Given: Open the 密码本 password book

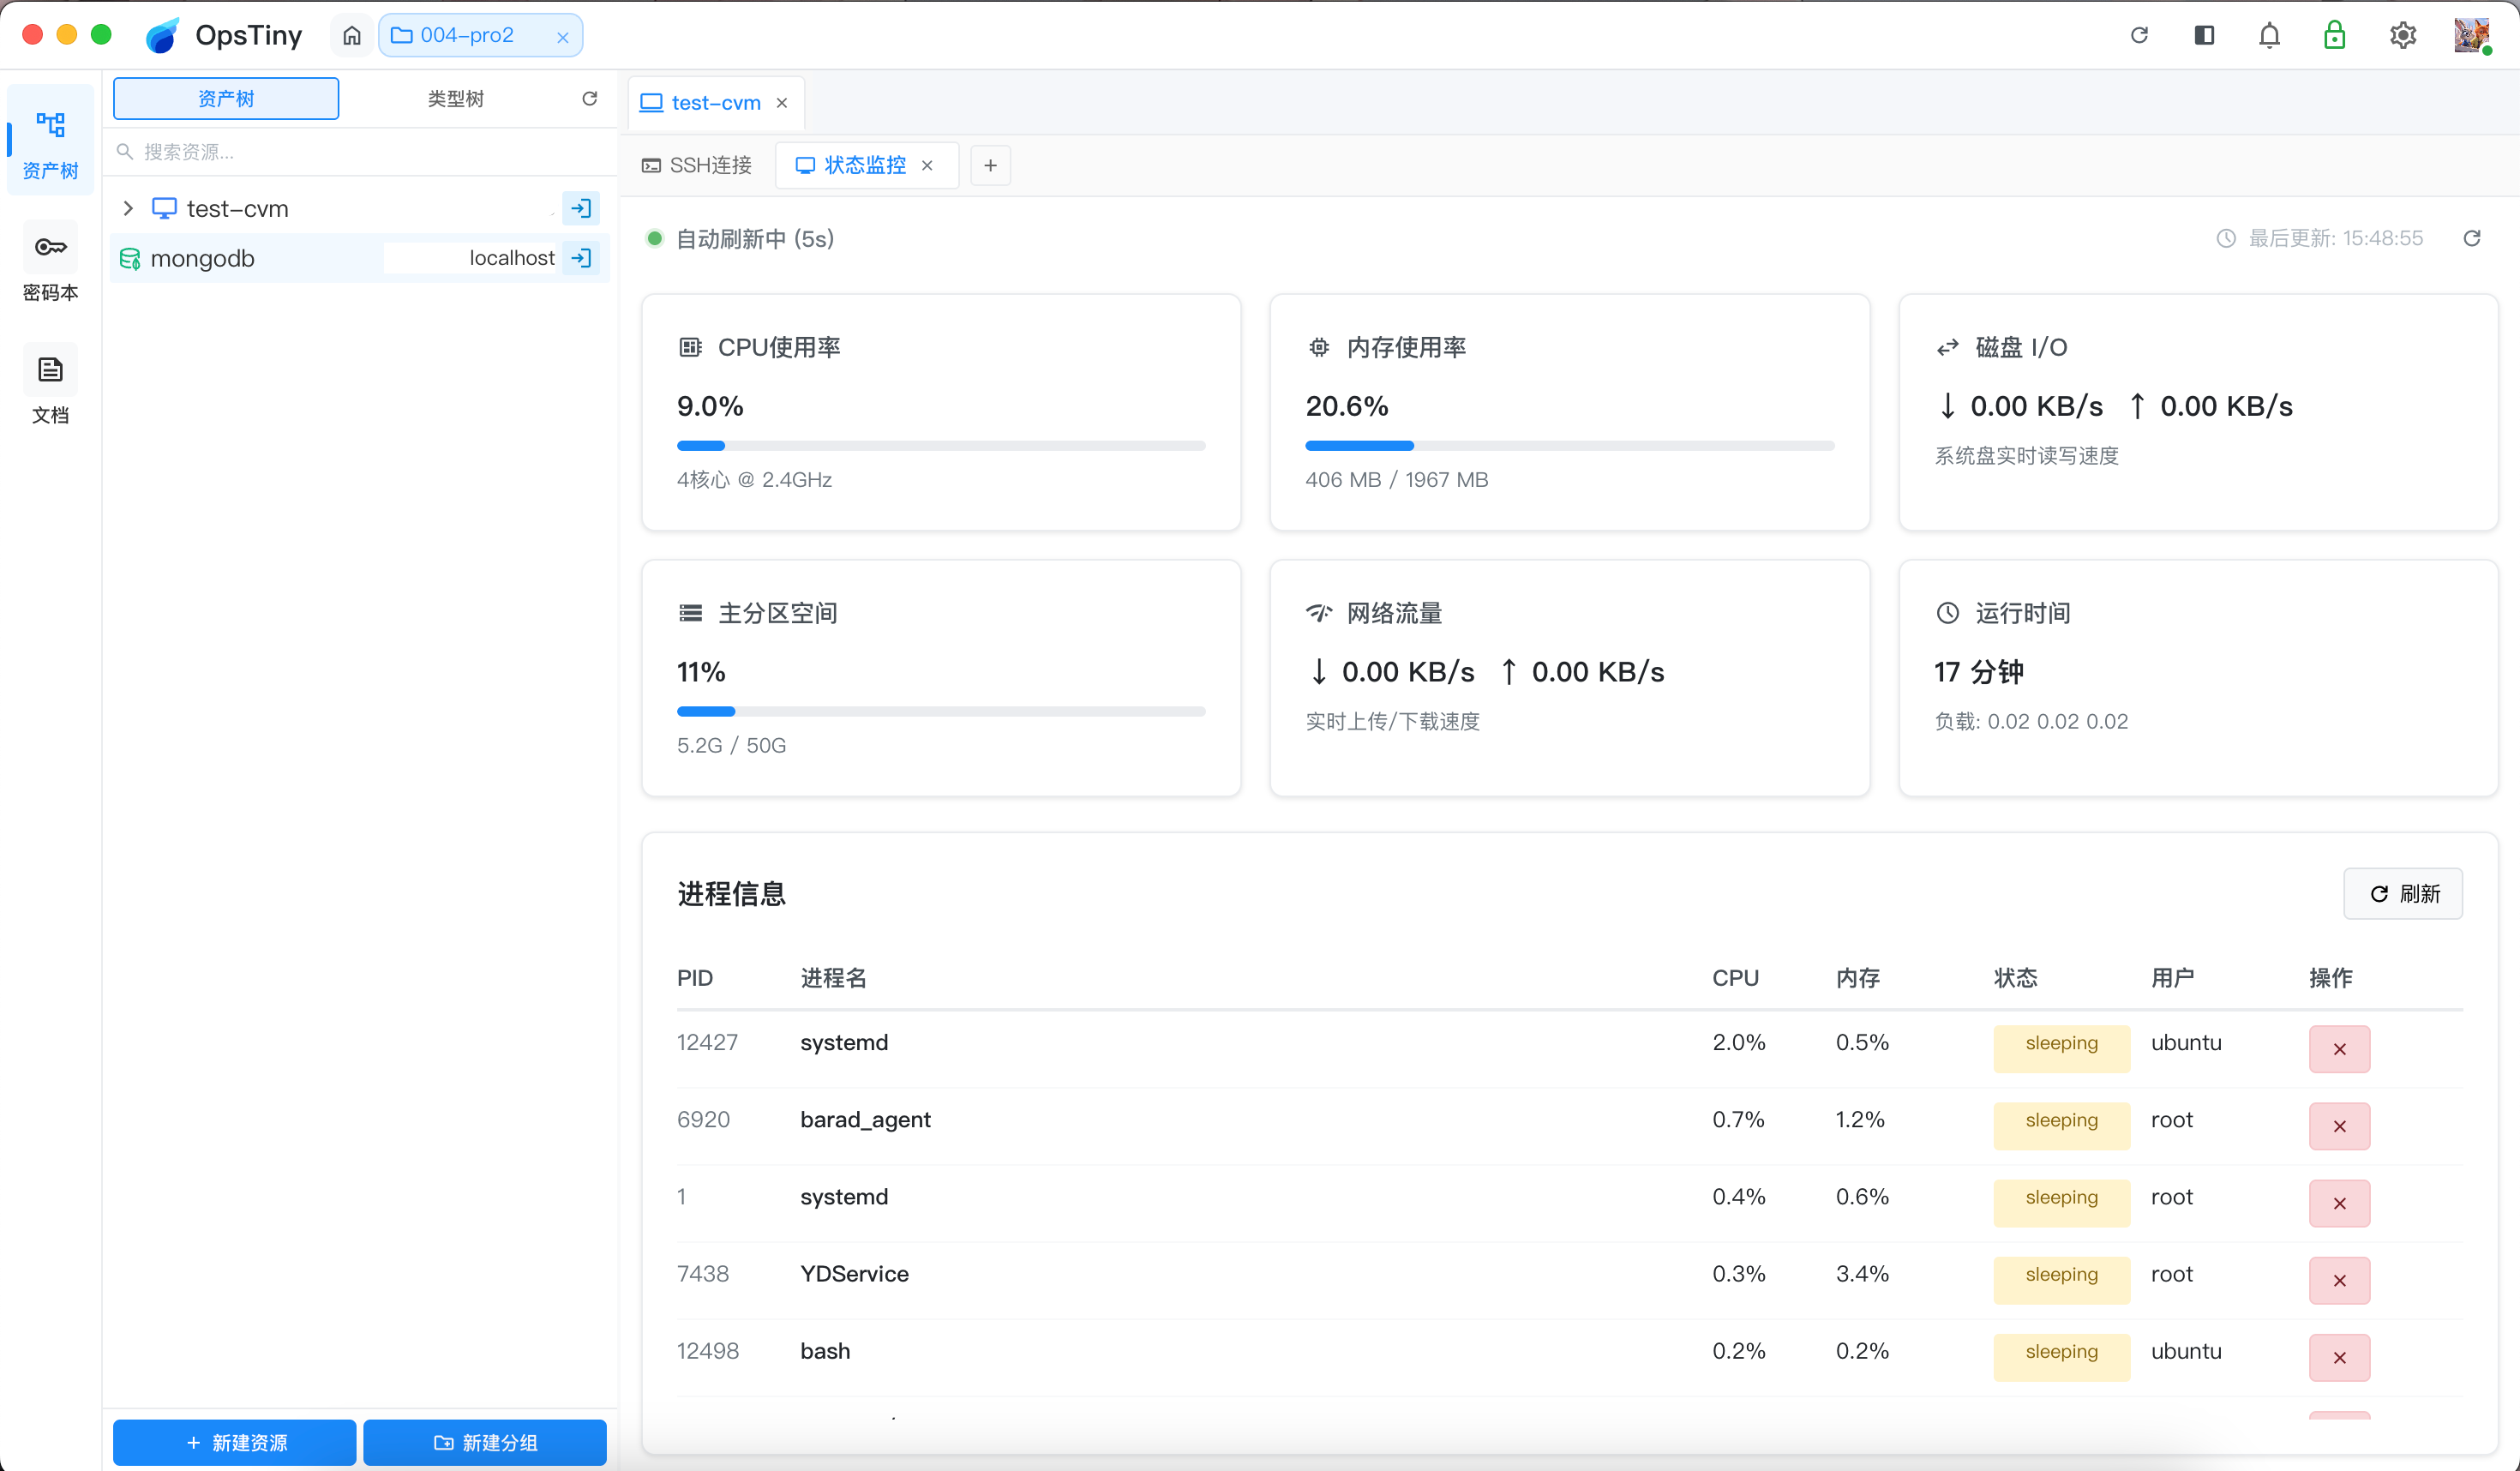Looking at the screenshot, I should coord(50,262).
